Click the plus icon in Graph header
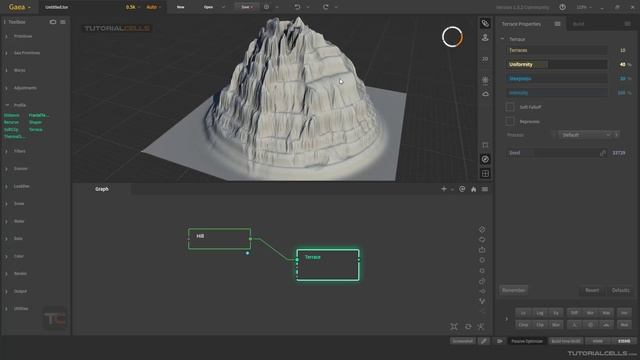 (444, 189)
